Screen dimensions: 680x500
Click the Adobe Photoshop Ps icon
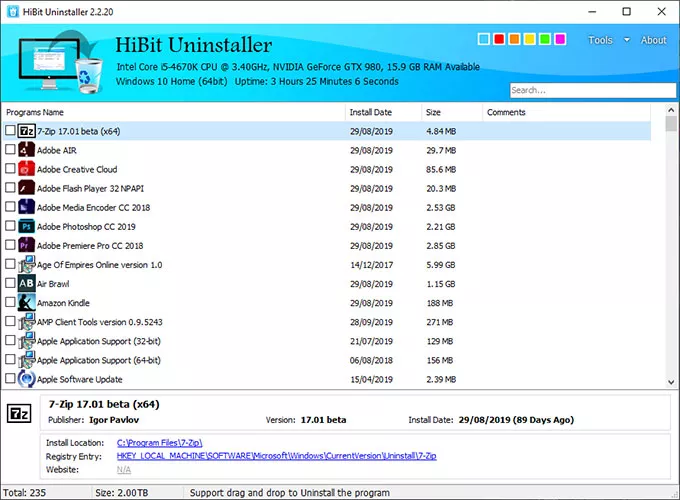(26, 226)
